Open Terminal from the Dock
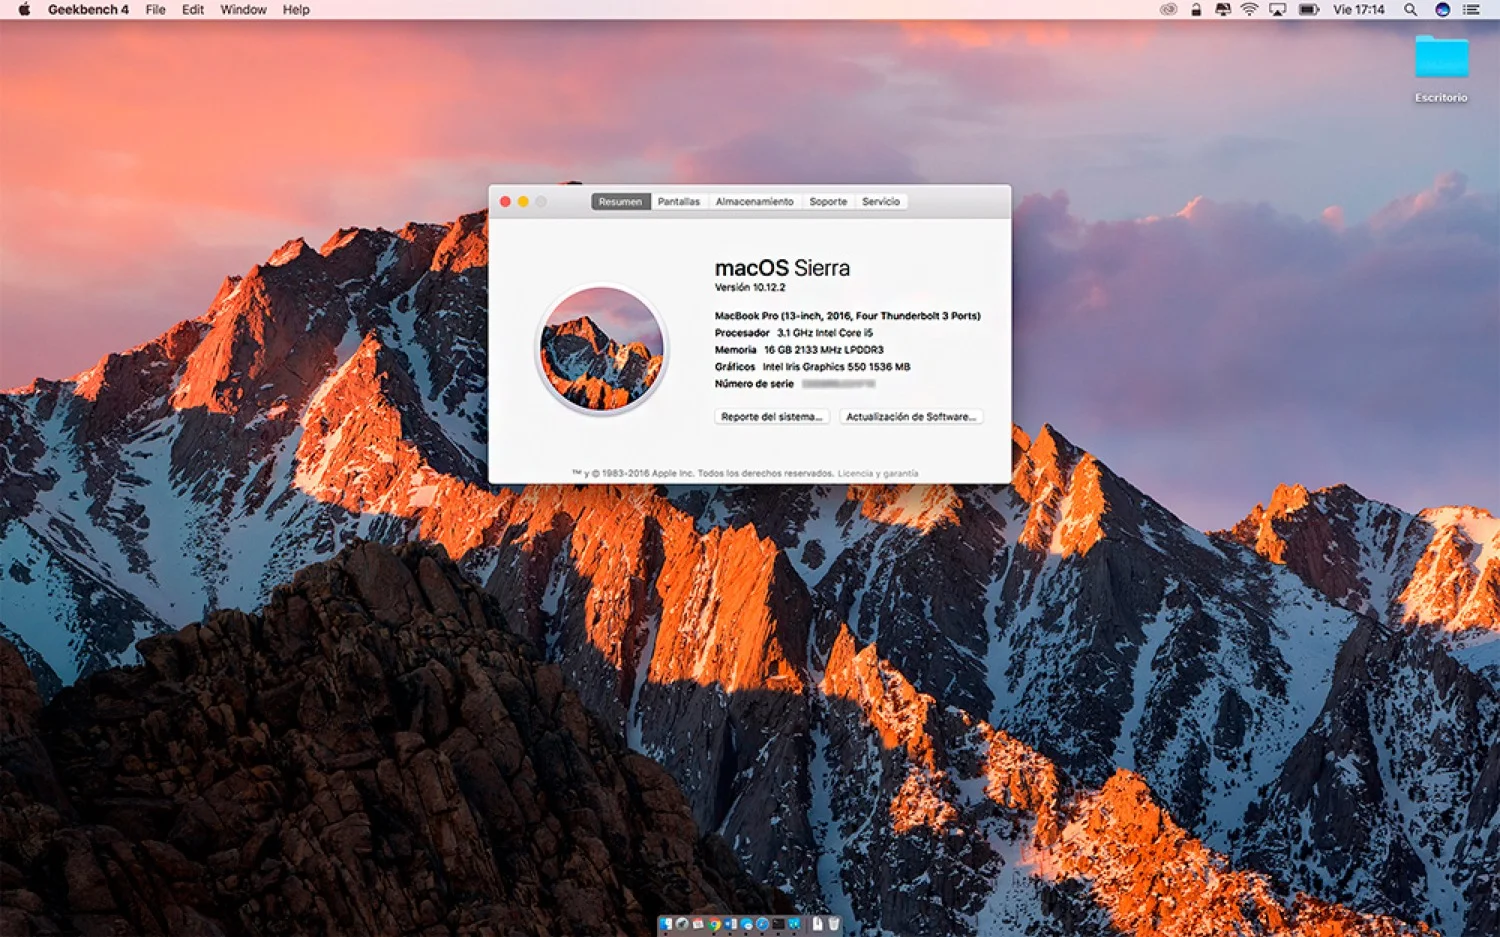1500x937 pixels. click(x=778, y=924)
